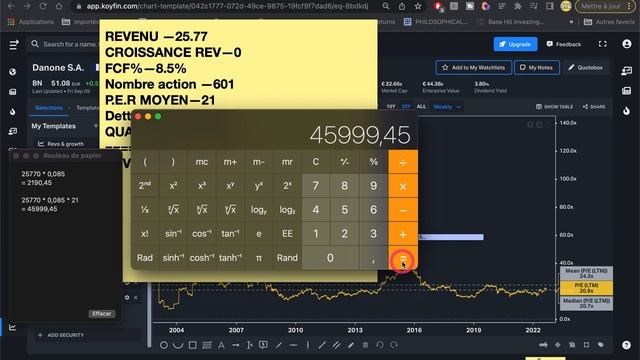Click the calculator Rad key
This screenshot has width=640, height=360.
[x=145, y=258]
